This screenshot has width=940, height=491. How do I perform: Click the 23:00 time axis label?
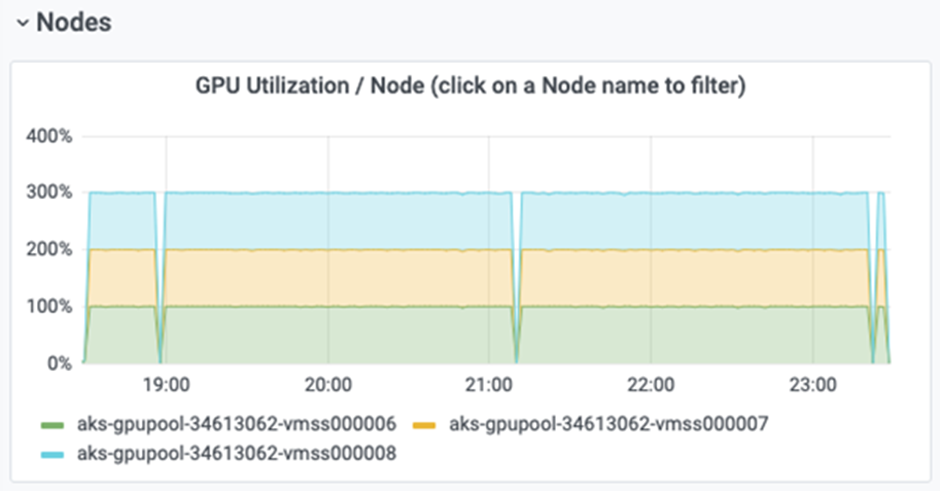[x=812, y=384]
